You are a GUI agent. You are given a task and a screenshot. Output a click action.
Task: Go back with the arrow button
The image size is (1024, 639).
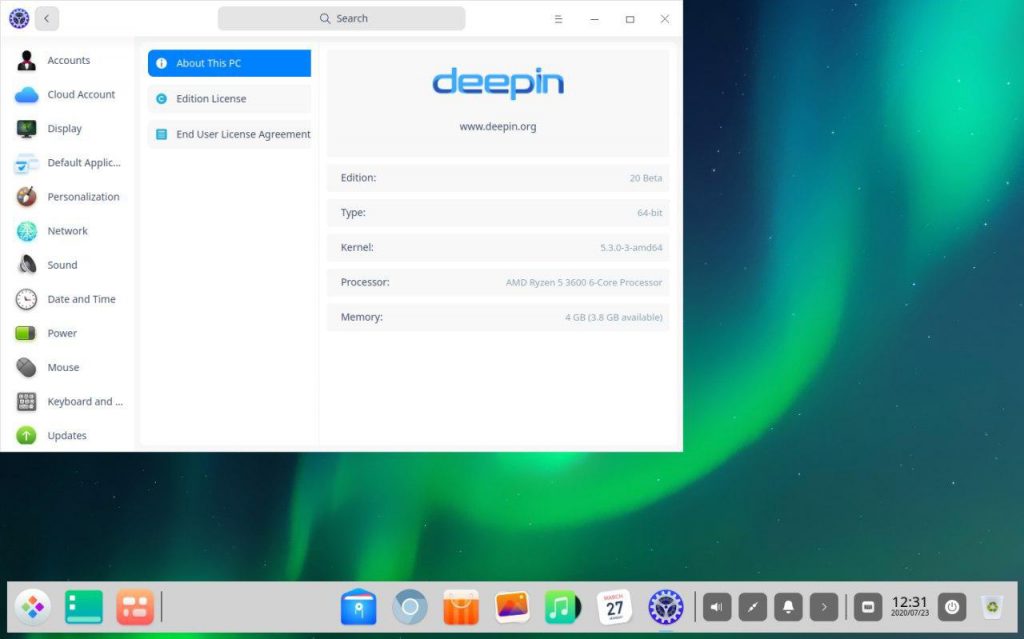click(x=47, y=18)
